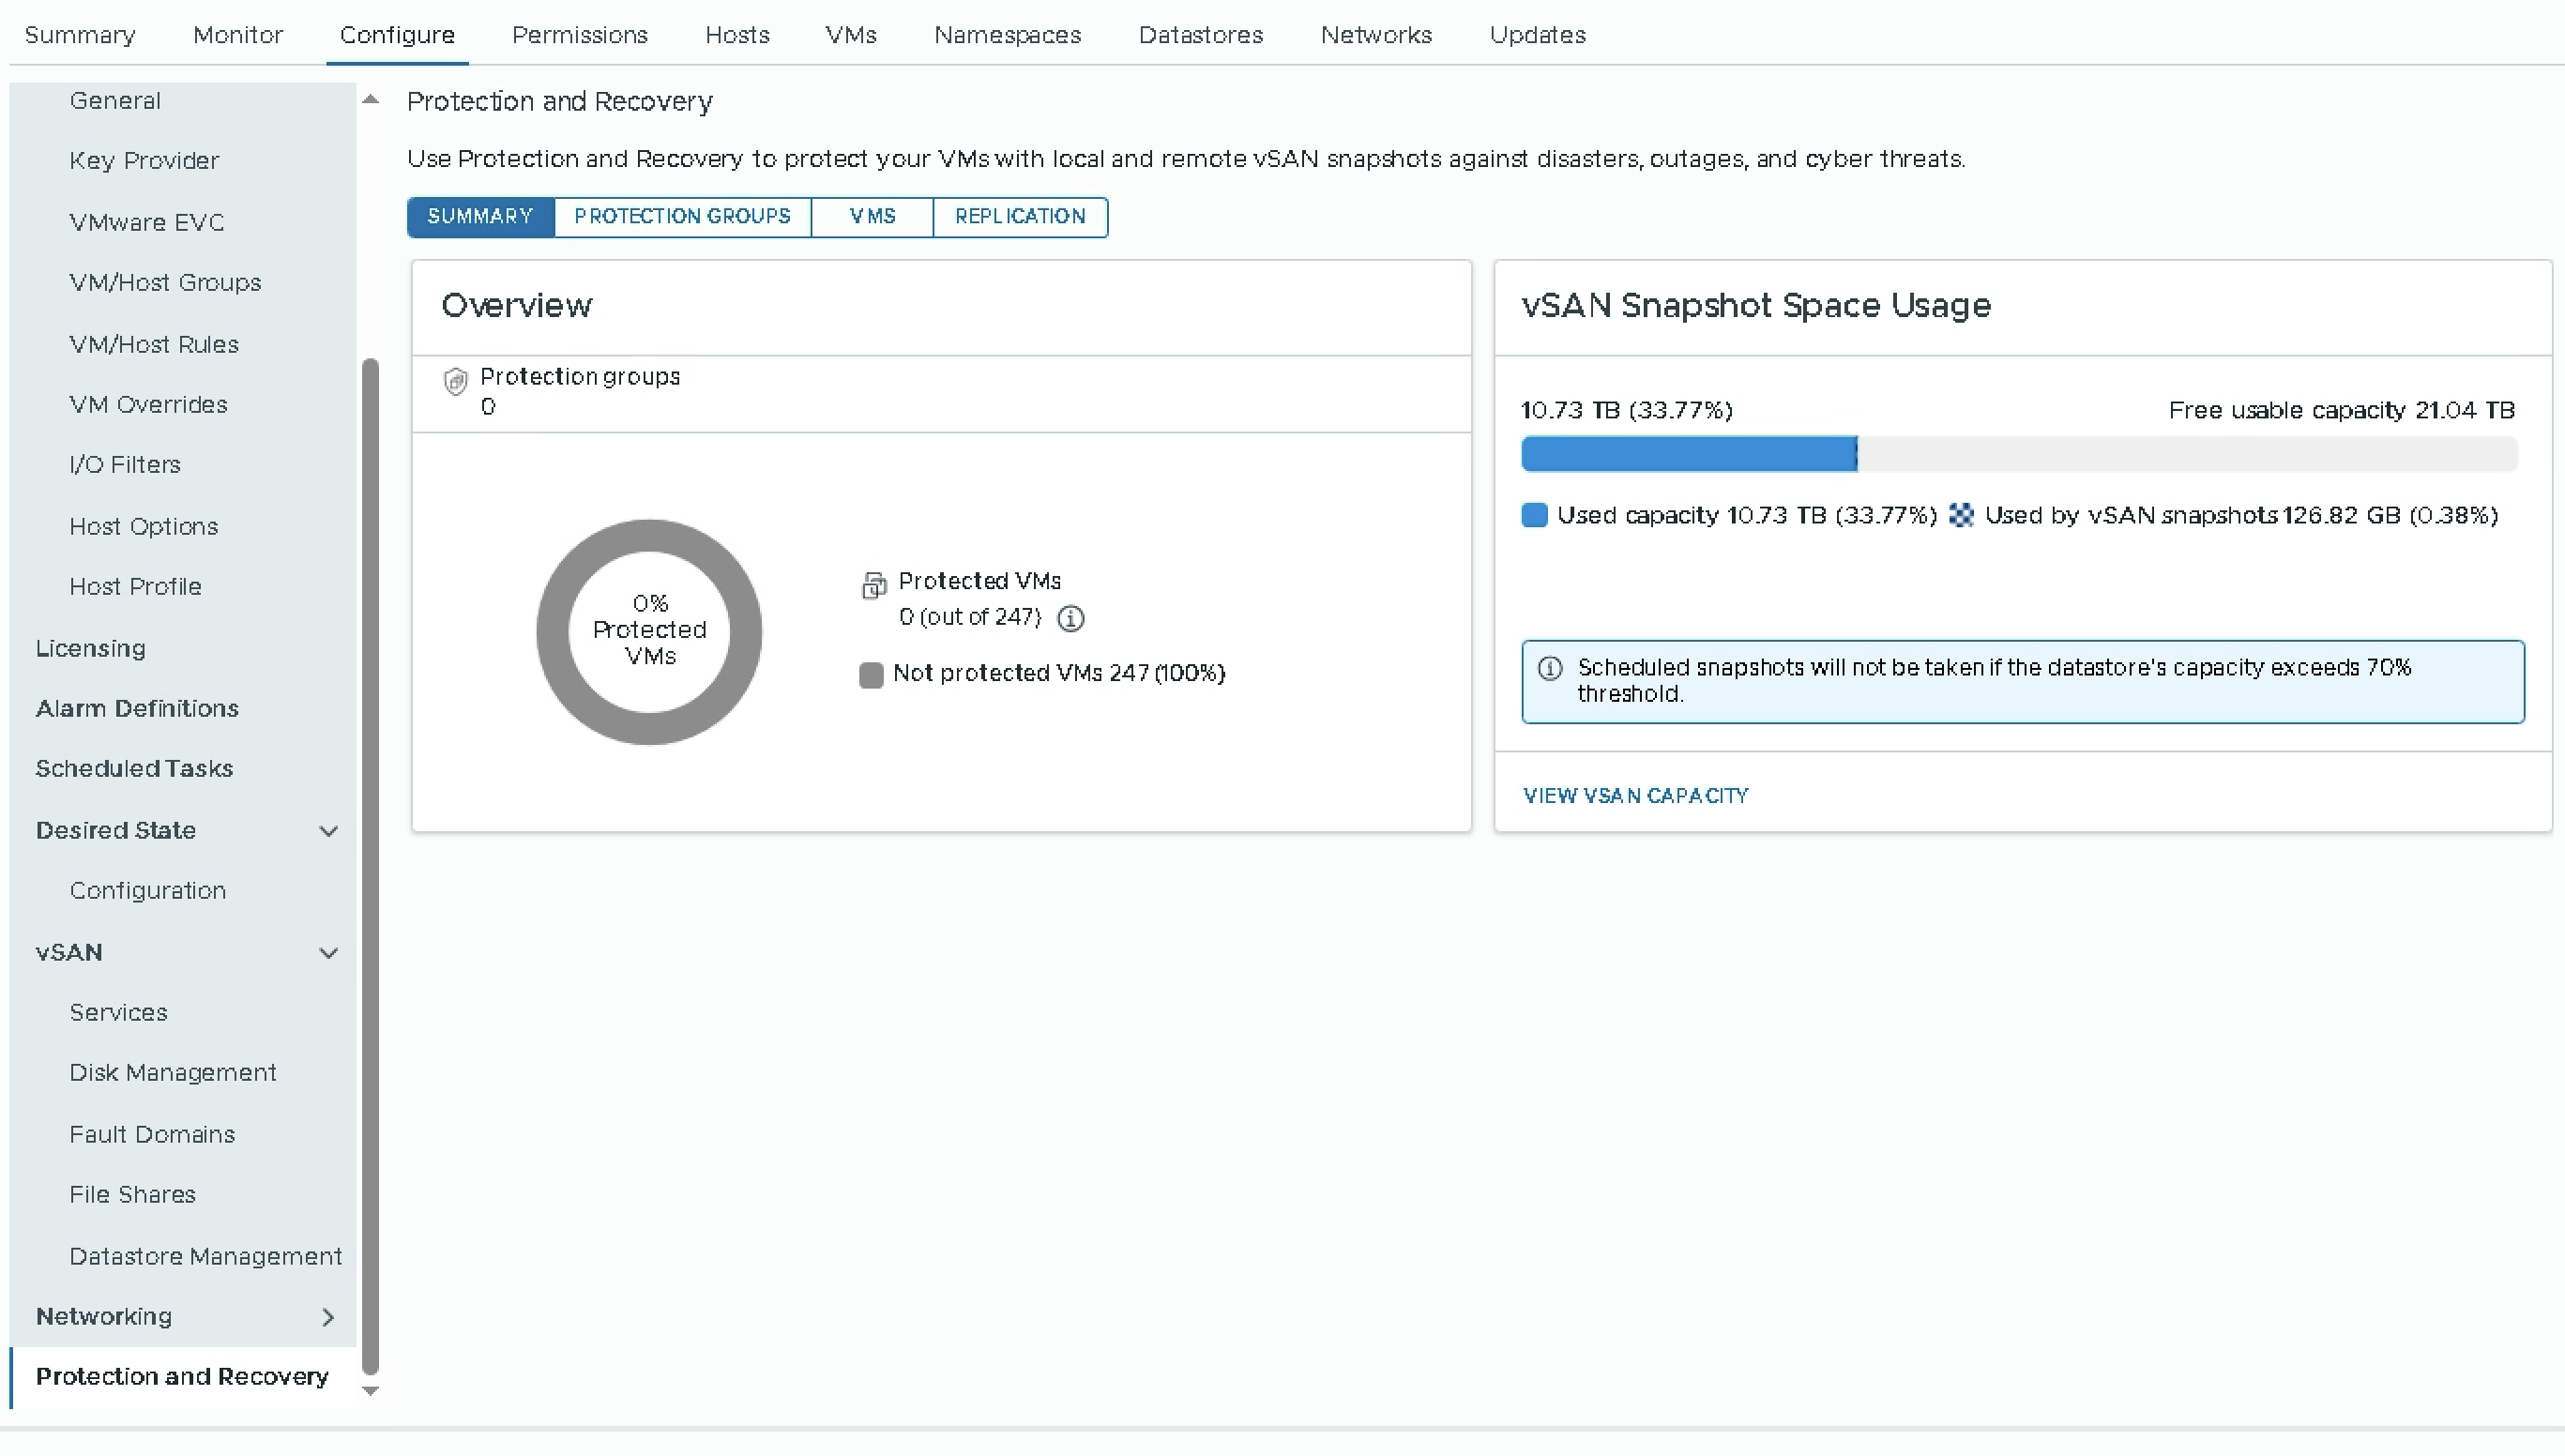2565x1456 pixels.
Task: Click the blue Used capacity legend swatch
Action: [x=1534, y=515]
